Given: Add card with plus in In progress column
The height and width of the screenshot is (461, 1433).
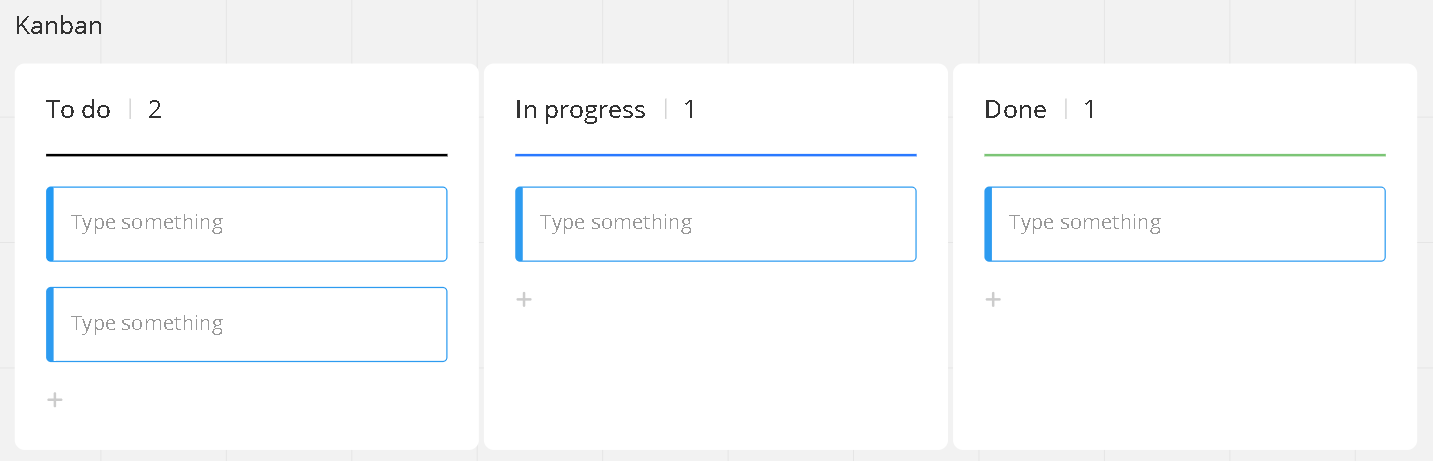Looking at the screenshot, I should 524,299.
